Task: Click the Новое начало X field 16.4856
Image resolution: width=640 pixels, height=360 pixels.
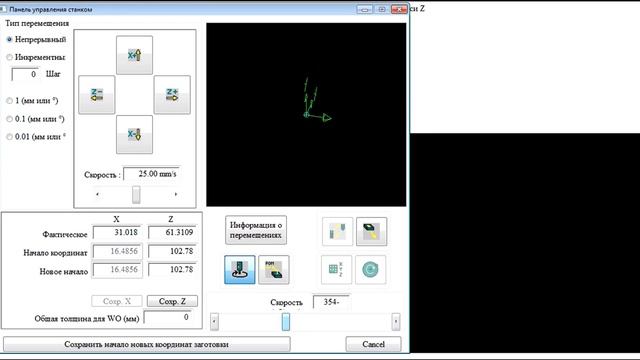Action: [117, 270]
